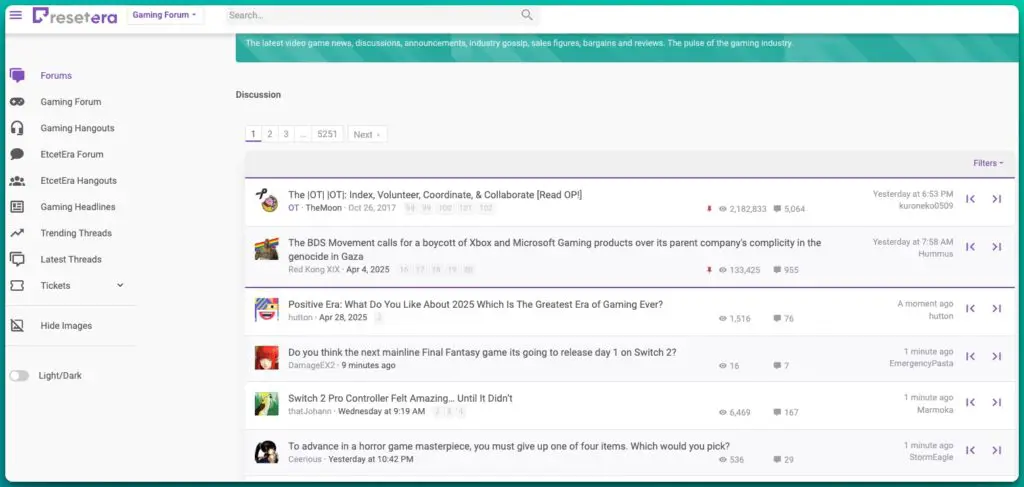Open Forums in the sidebar
Screen dimensions: 1024x487
pos(56,76)
